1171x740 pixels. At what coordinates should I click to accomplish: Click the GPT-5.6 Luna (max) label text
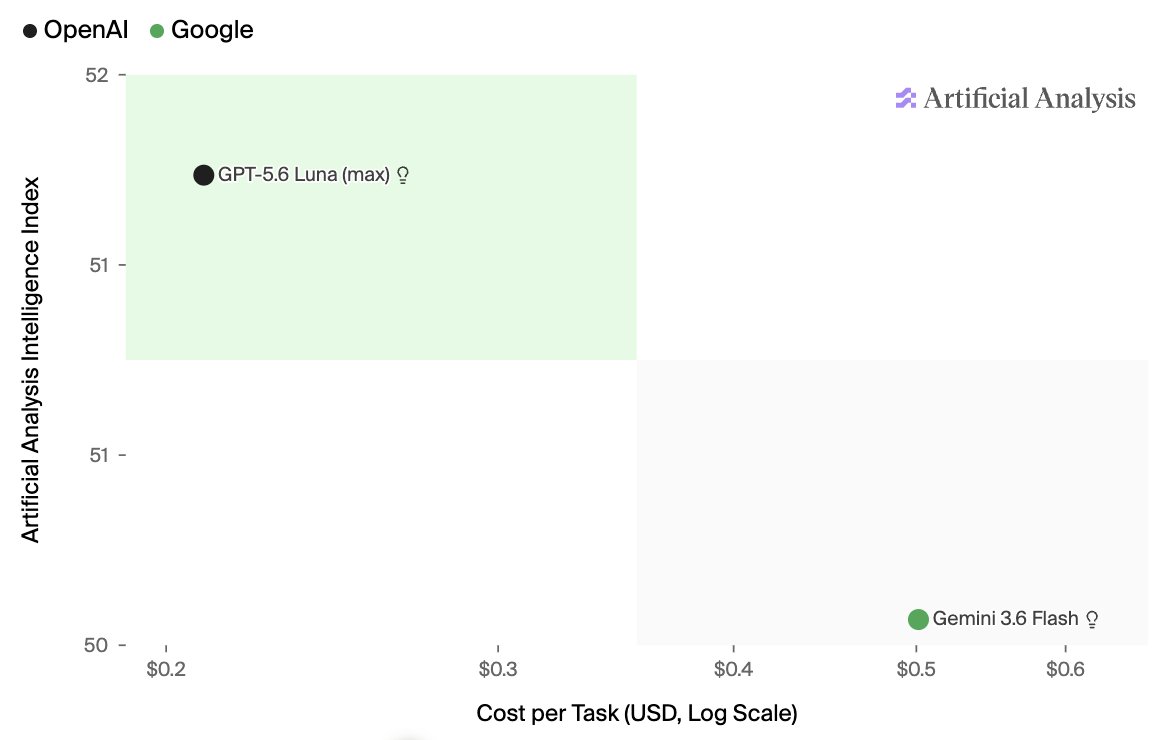304,175
